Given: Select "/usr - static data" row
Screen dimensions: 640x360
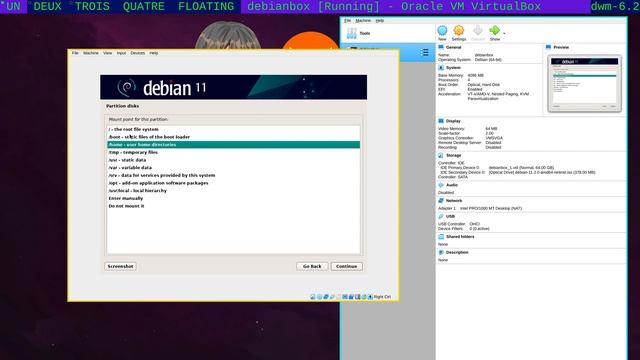Looking at the screenshot, I should (233, 160).
